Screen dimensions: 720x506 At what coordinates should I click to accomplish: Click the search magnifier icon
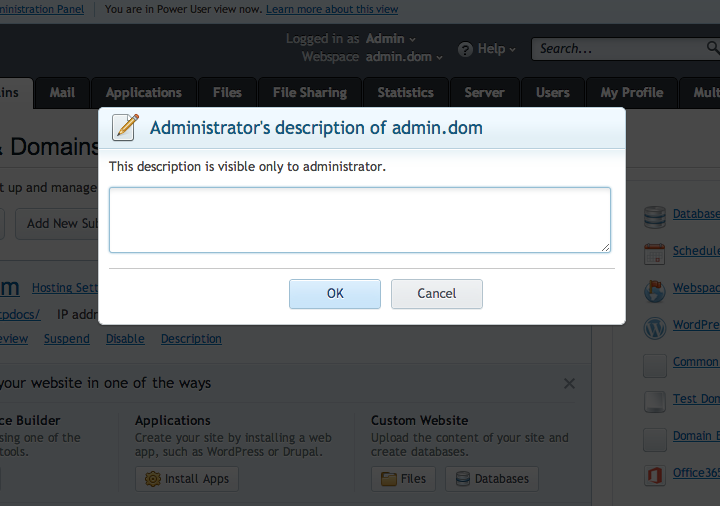(x=713, y=47)
